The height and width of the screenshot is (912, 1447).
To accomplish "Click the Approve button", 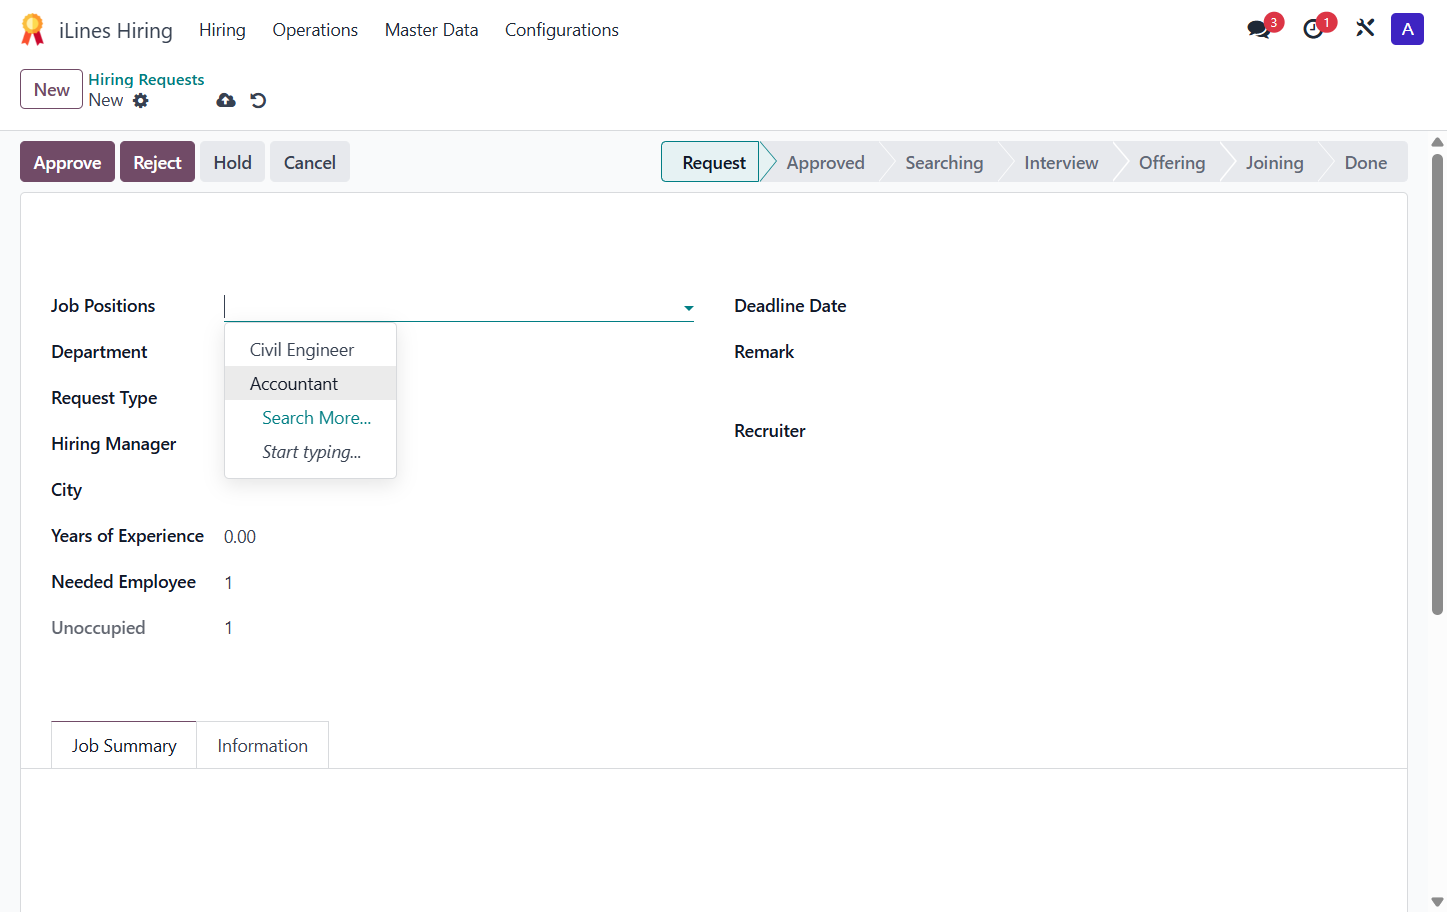I will (67, 162).
